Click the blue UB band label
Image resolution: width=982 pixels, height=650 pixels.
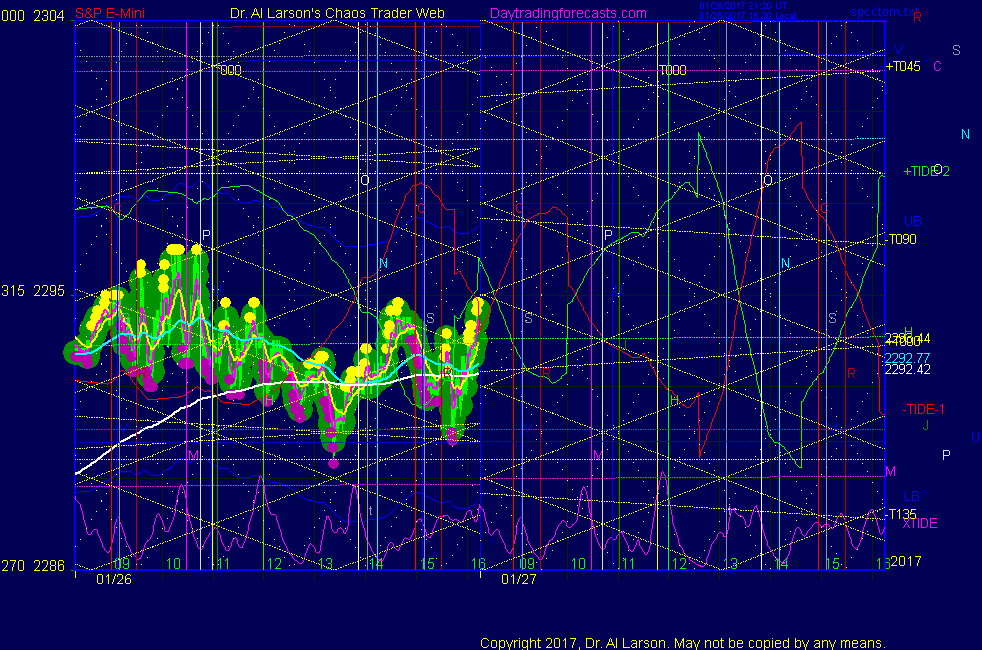point(913,221)
